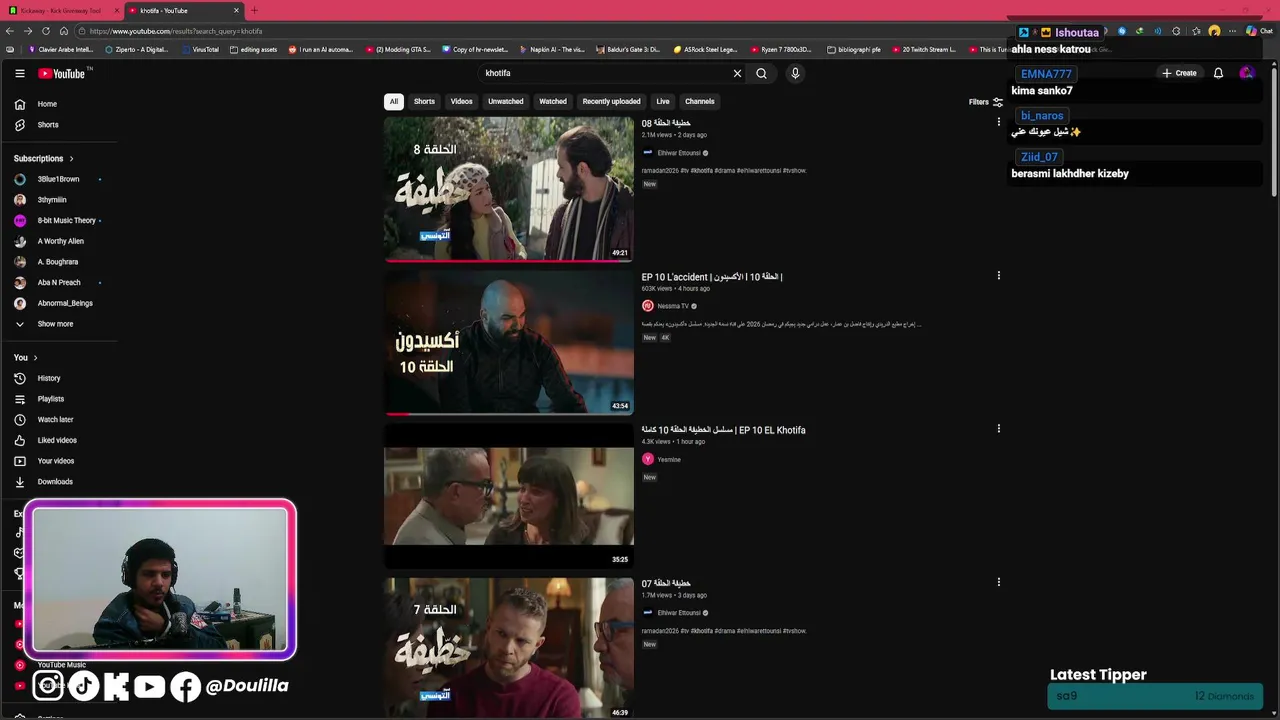Play episode 7 thumbnail video

coord(508,647)
